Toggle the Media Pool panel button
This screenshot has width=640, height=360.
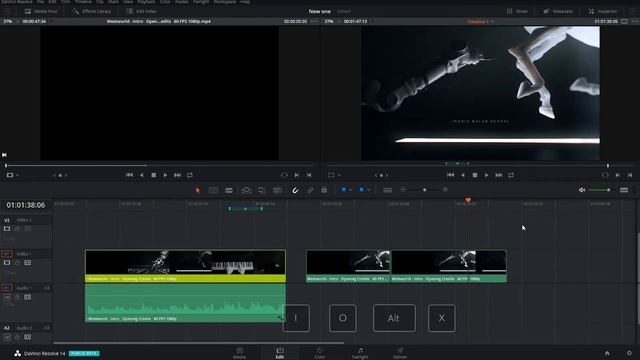(41, 11)
